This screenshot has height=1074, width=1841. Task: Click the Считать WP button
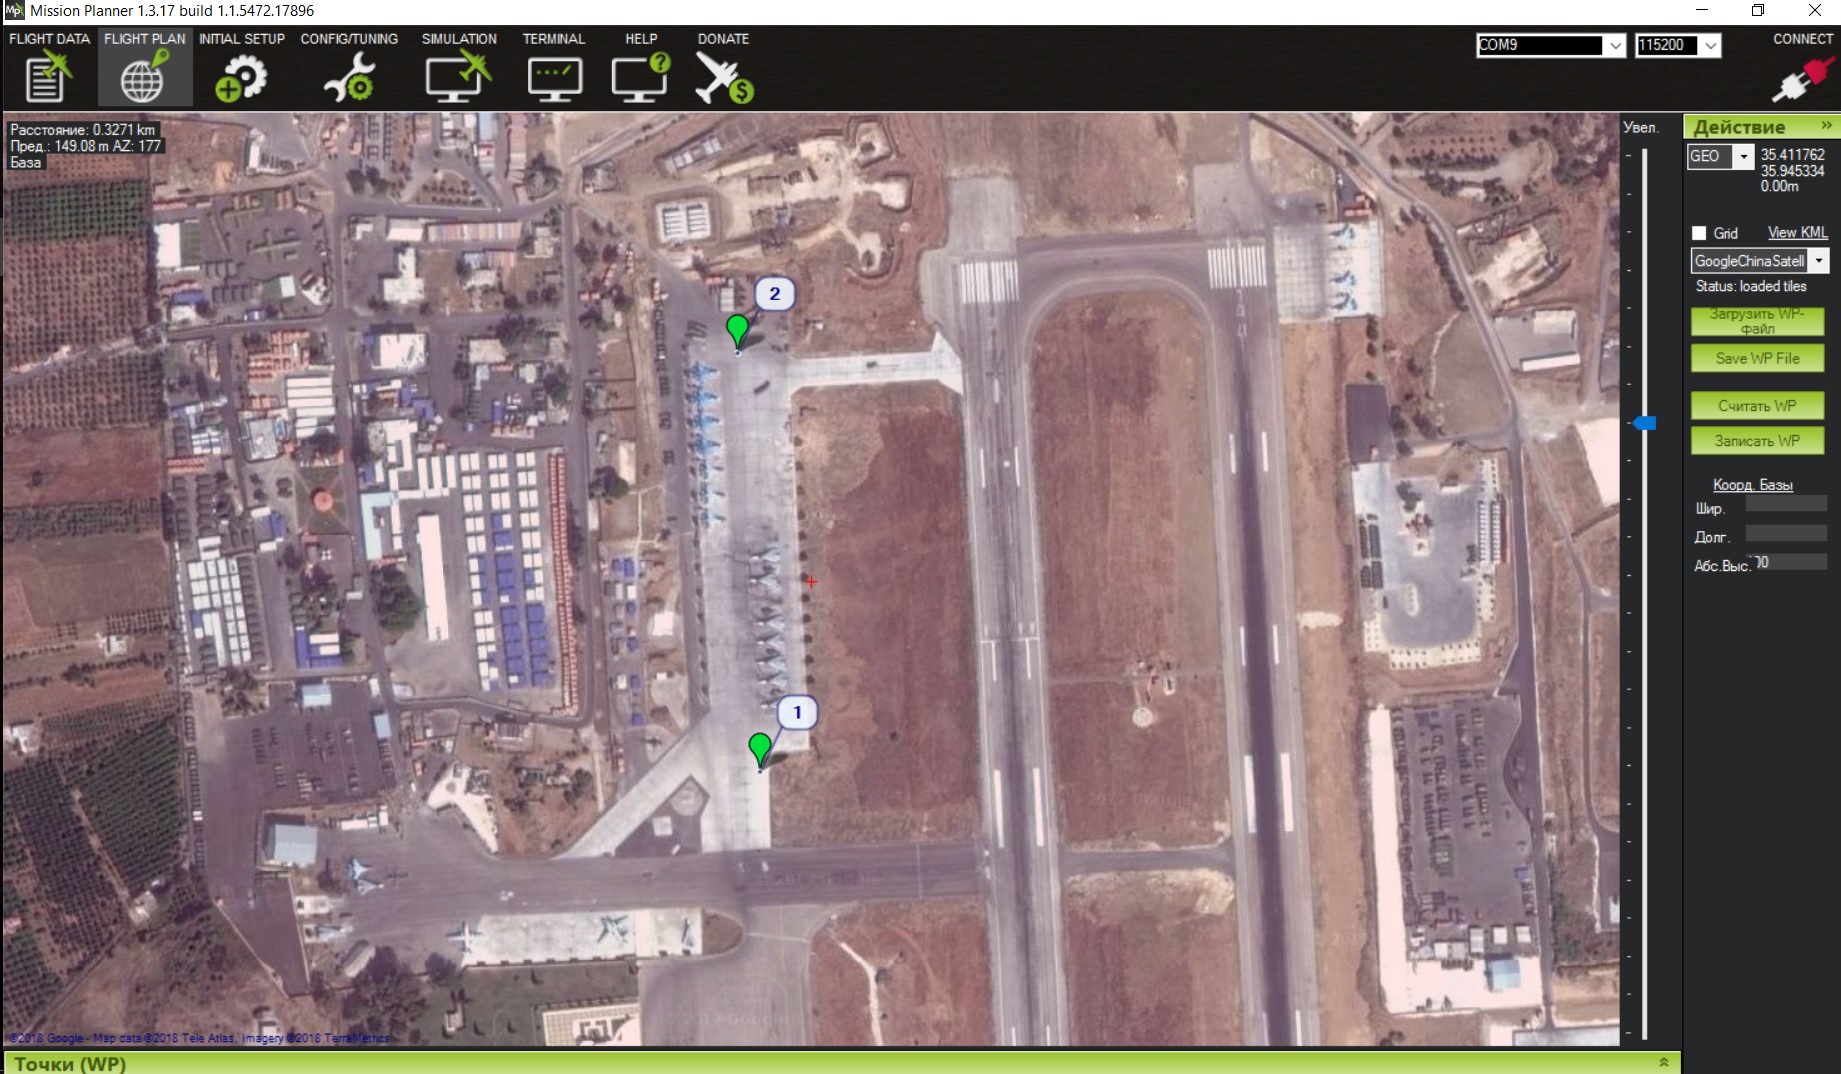(x=1757, y=406)
